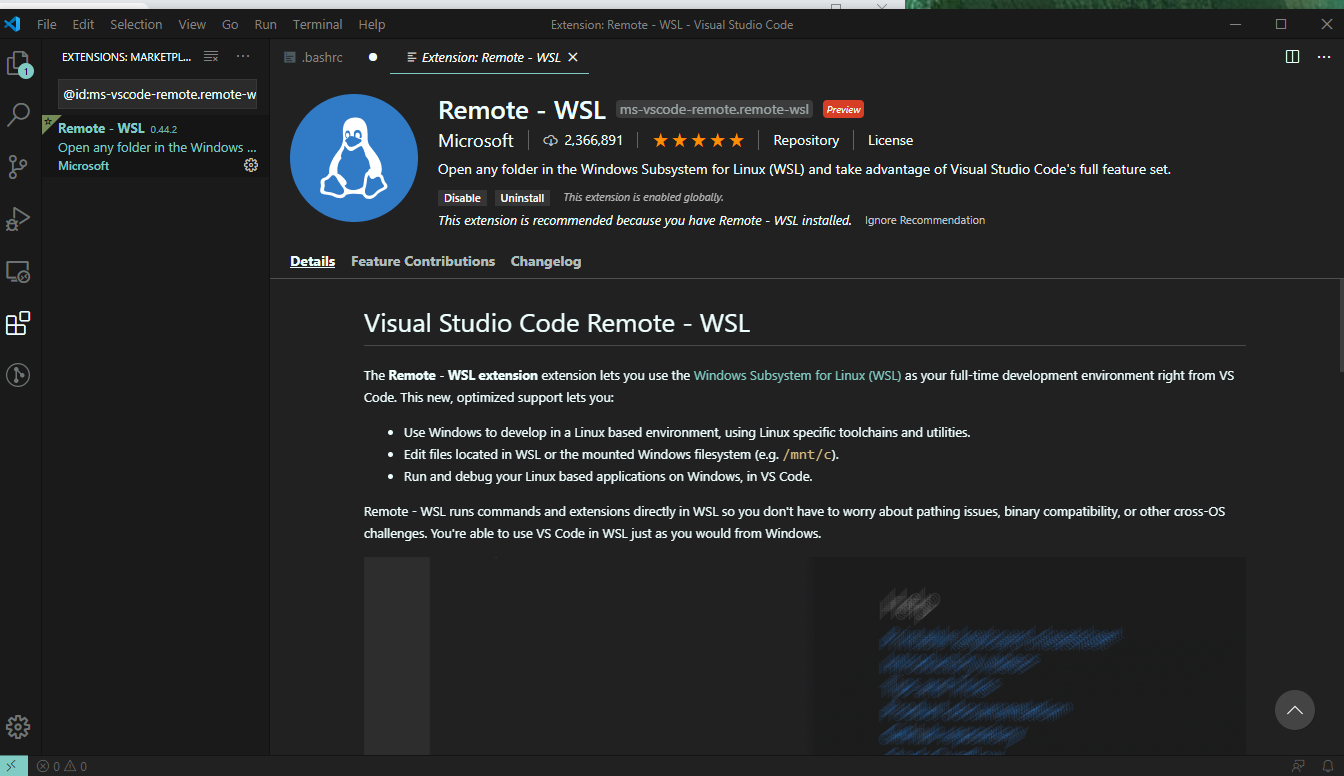Viewport: 1344px width, 776px height.
Task: Click the unsaved dot on .bashrc tab
Action: point(373,57)
